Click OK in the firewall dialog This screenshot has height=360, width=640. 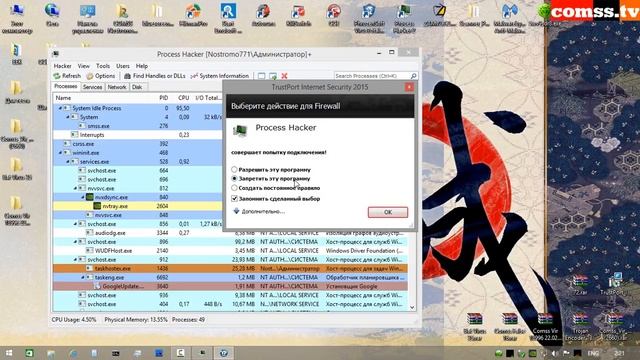[388, 212]
